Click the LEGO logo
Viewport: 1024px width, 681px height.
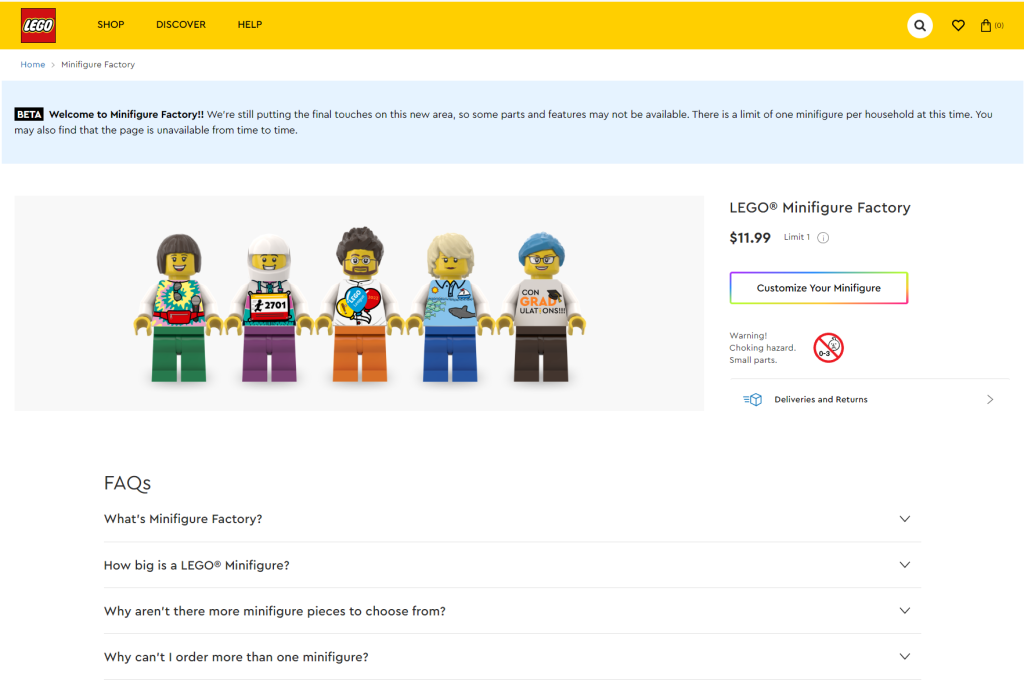click(x=38, y=25)
